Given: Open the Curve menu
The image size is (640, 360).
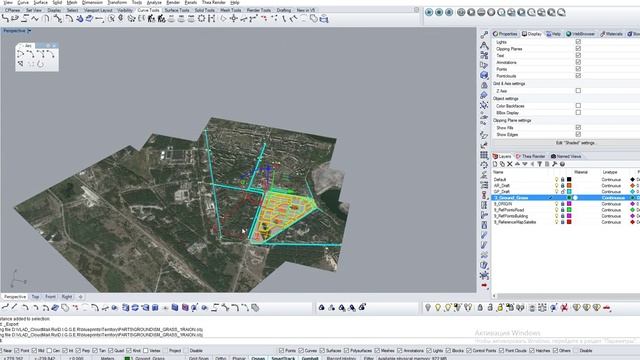Looking at the screenshot, I should coord(23,2).
